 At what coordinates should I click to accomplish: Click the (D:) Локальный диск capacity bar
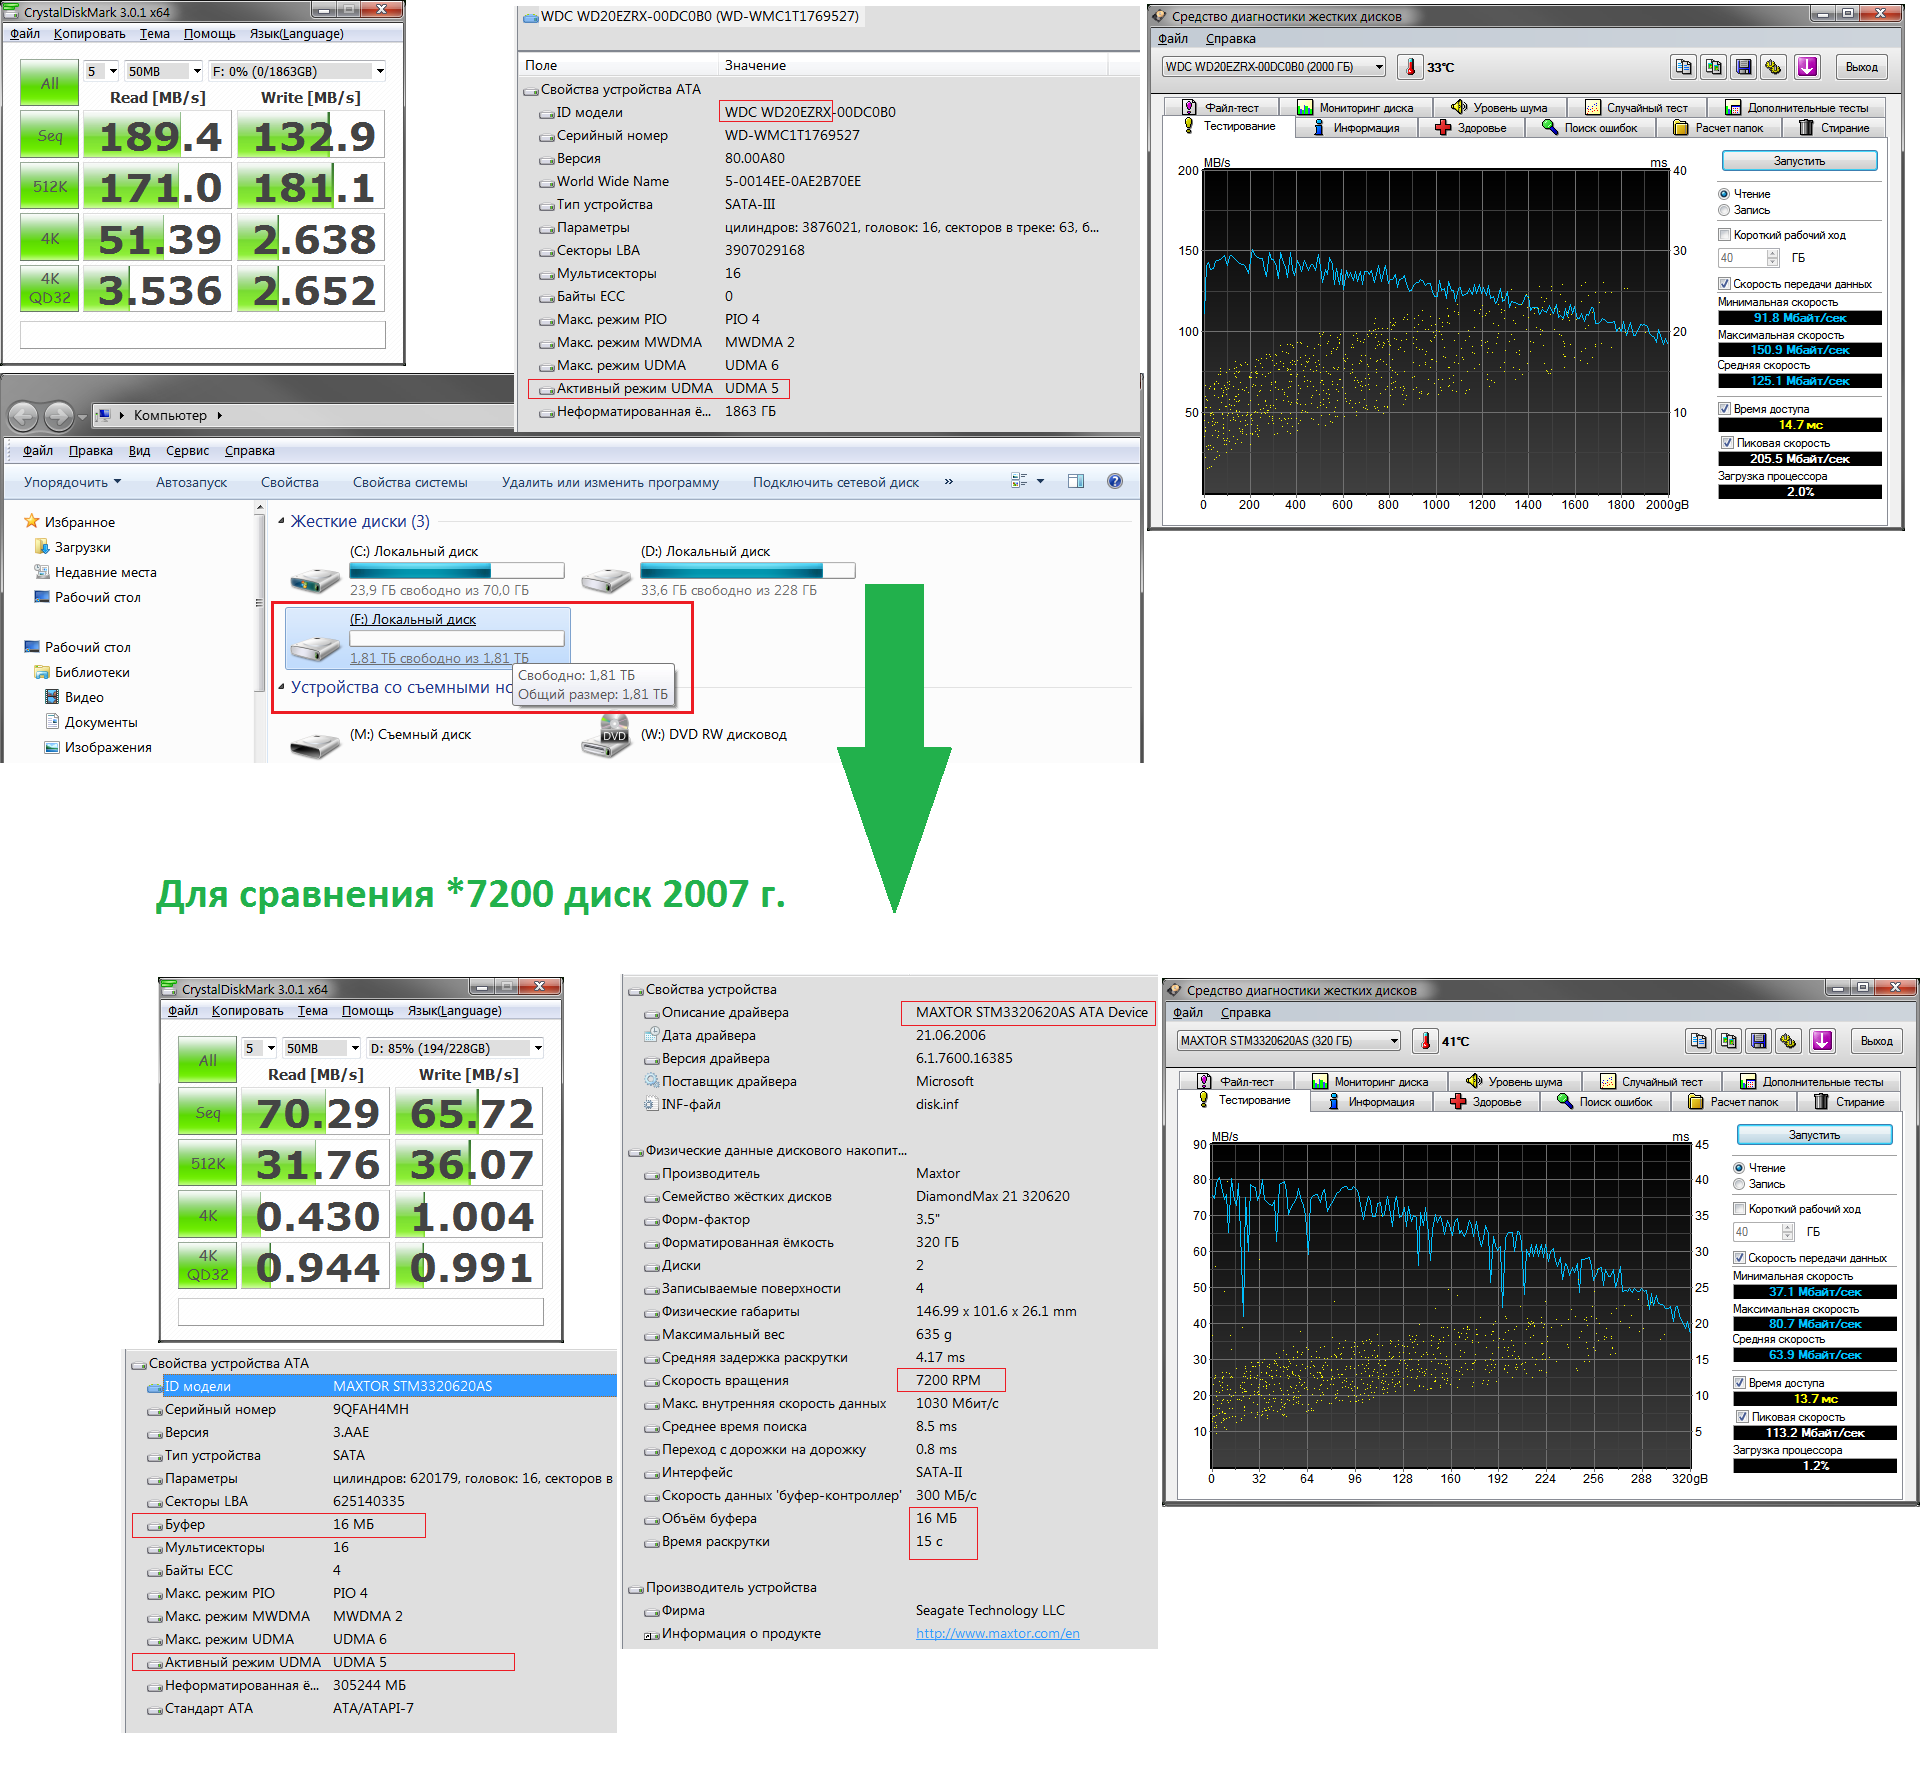click(747, 571)
